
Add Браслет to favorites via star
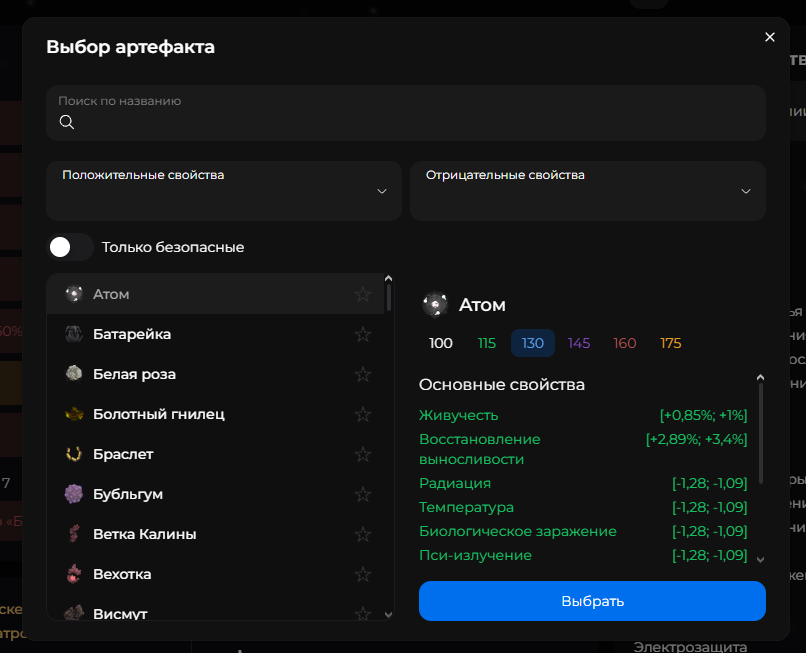(x=363, y=454)
